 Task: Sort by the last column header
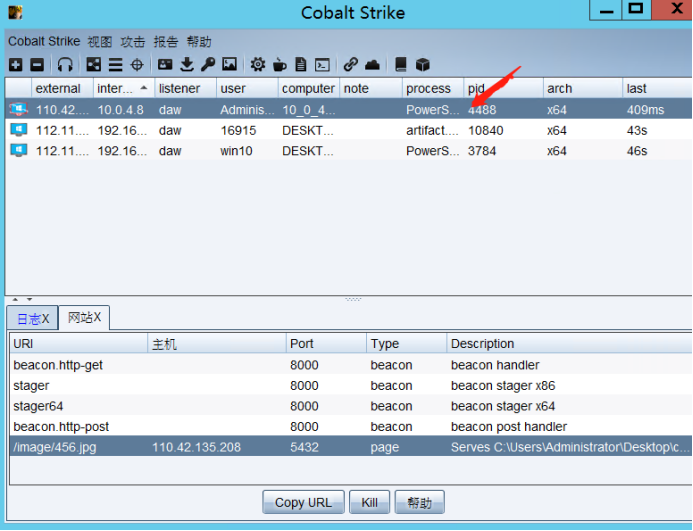pyautogui.click(x=658, y=88)
